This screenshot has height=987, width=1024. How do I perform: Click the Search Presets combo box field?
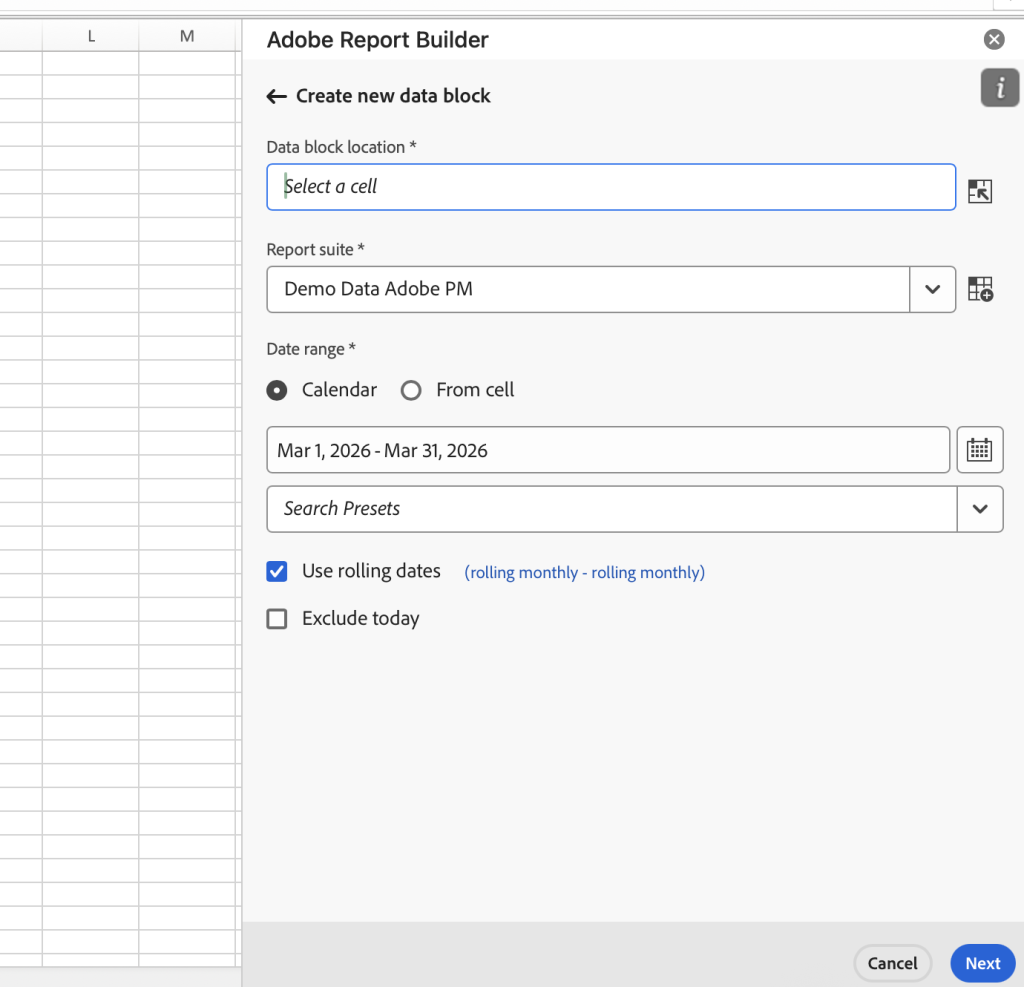click(x=600, y=509)
